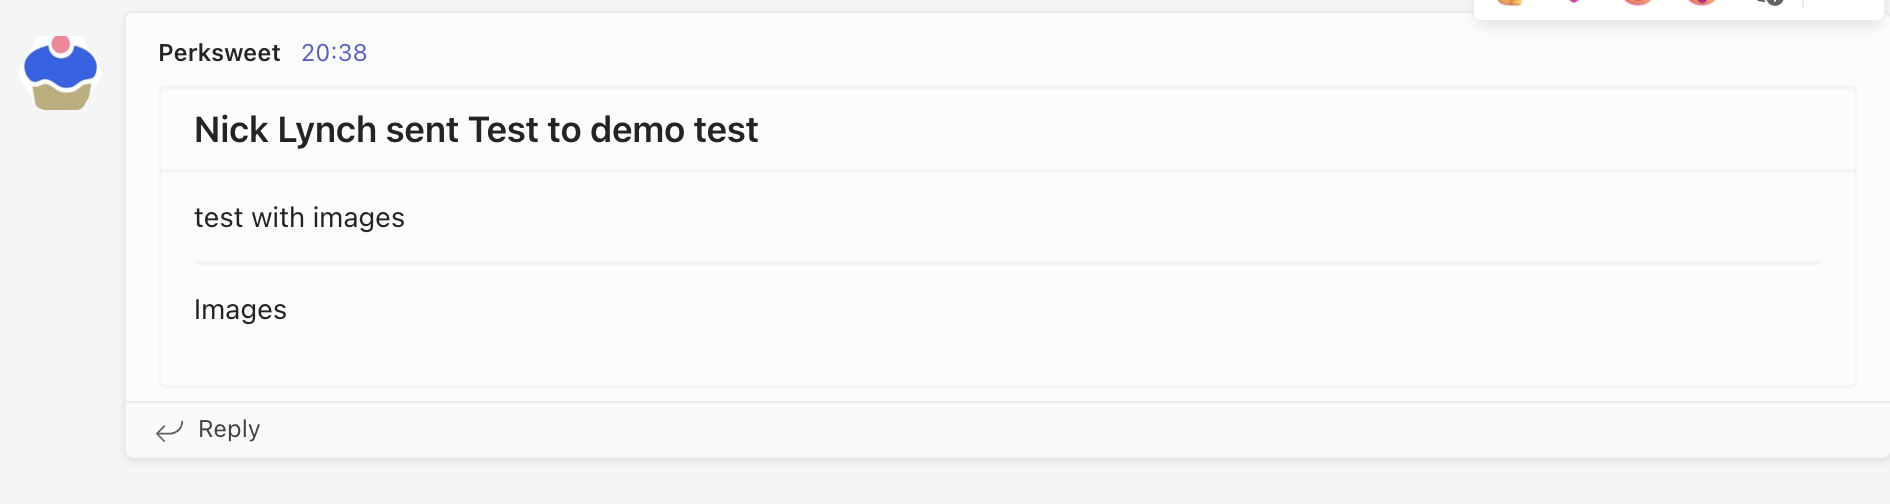Click the reaction bar popup background
Viewport: 1890px width, 504px height.
pos(1678,13)
